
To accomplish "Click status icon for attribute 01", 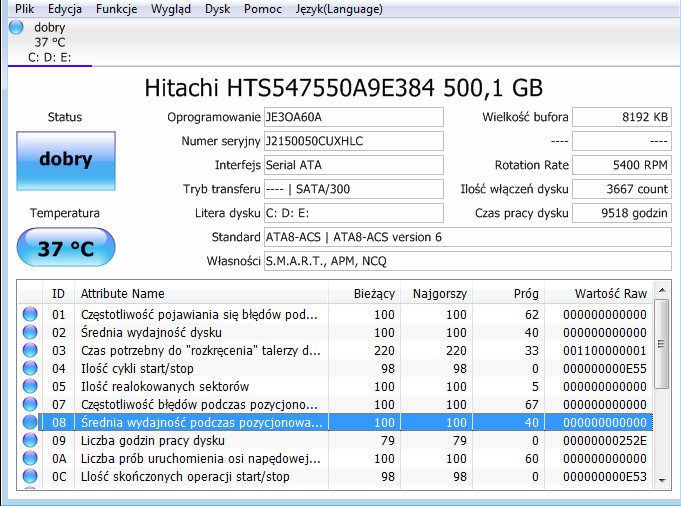I will coord(30,314).
